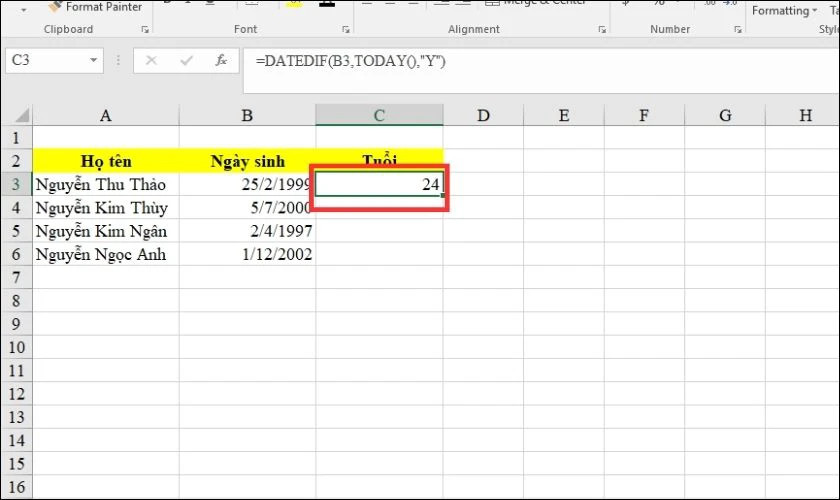Select column E header

tap(564, 115)
